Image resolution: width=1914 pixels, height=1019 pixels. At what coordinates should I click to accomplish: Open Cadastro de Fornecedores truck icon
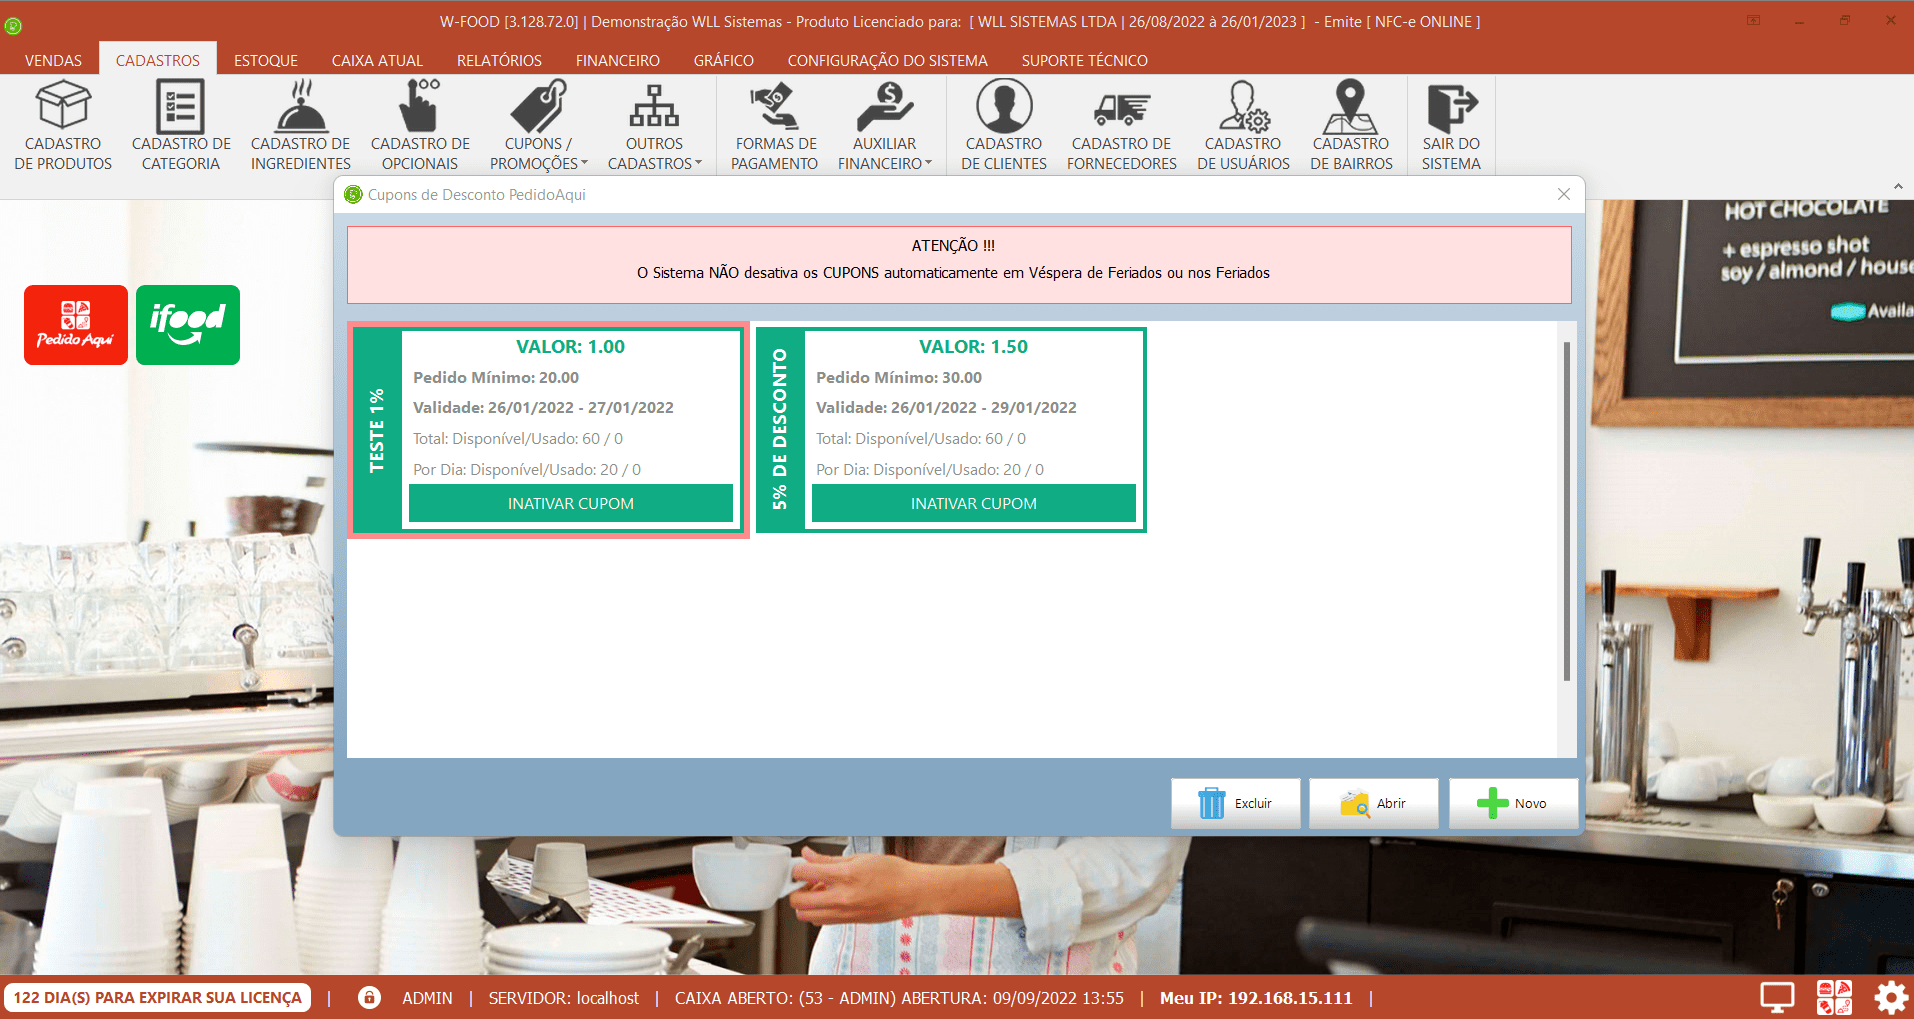pyautogui.click(x=1122, y=108)
